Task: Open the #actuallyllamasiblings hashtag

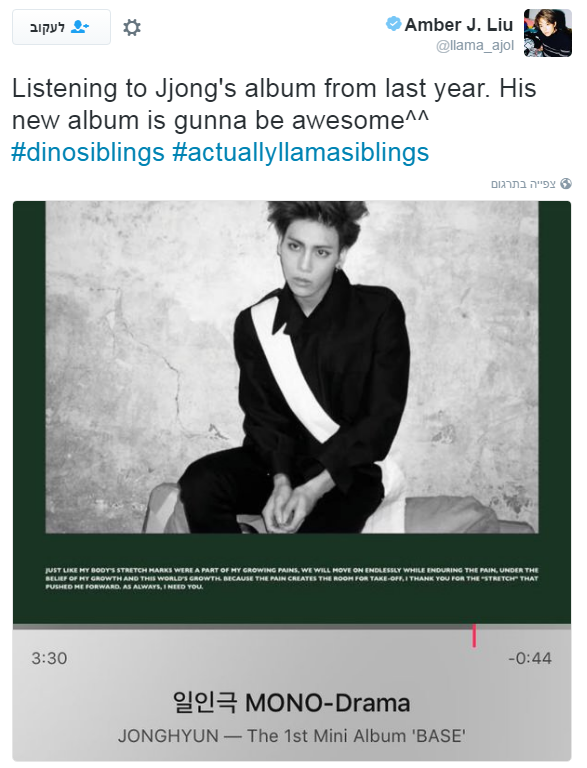Action: tap(300, 152)
